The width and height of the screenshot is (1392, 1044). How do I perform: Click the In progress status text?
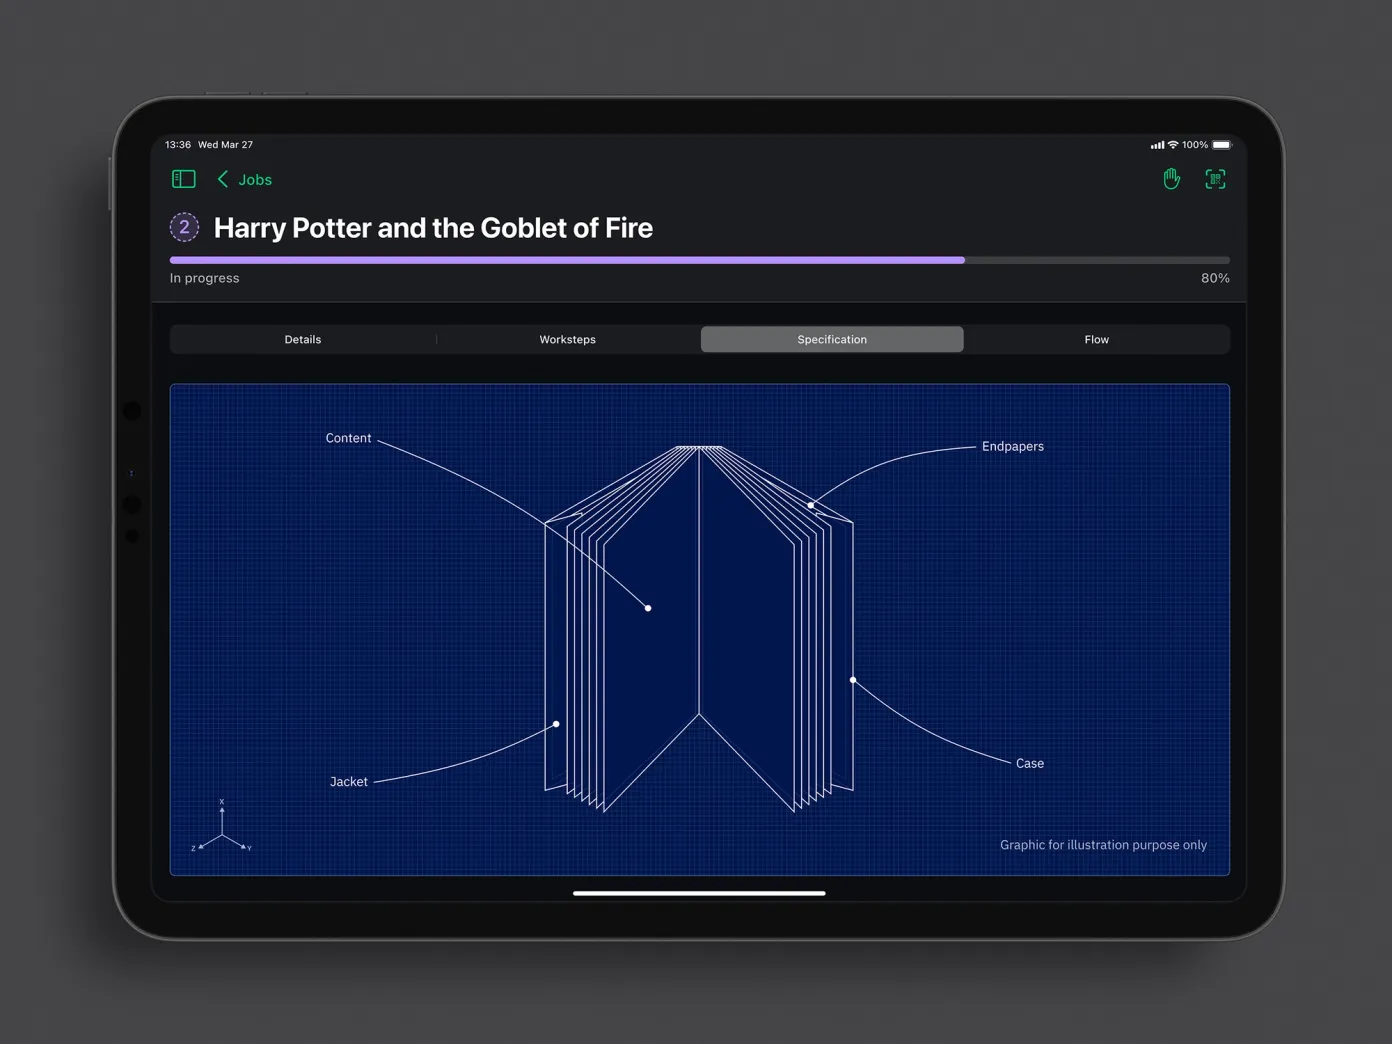point(204,278)
